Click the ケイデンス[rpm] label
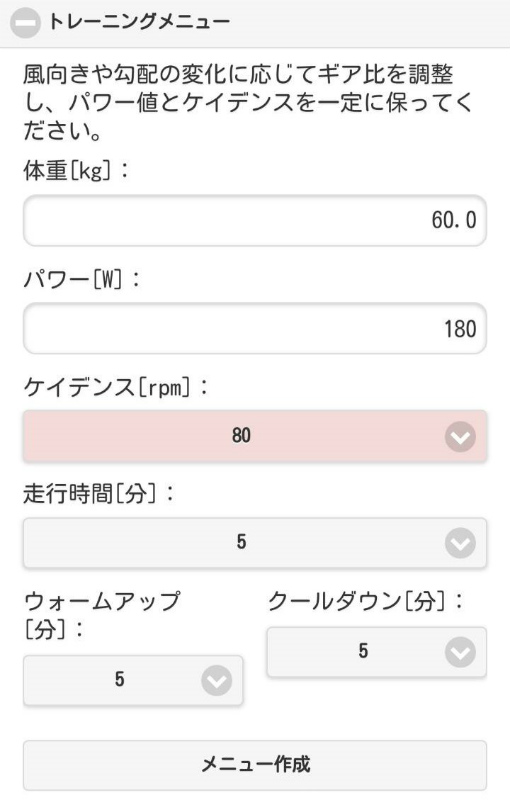The image size is (510, 800). coord(116,387)
